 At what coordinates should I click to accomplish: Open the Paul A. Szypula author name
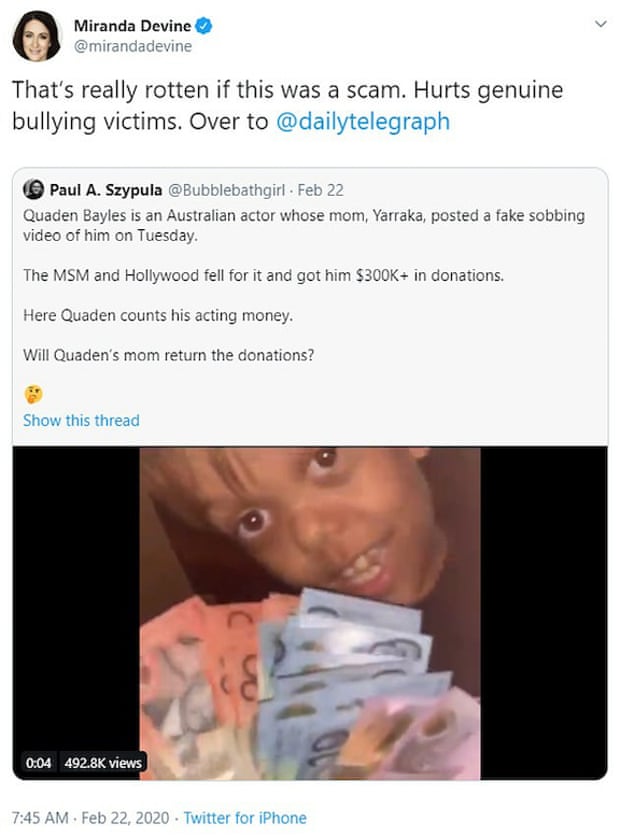coord(106,190)
